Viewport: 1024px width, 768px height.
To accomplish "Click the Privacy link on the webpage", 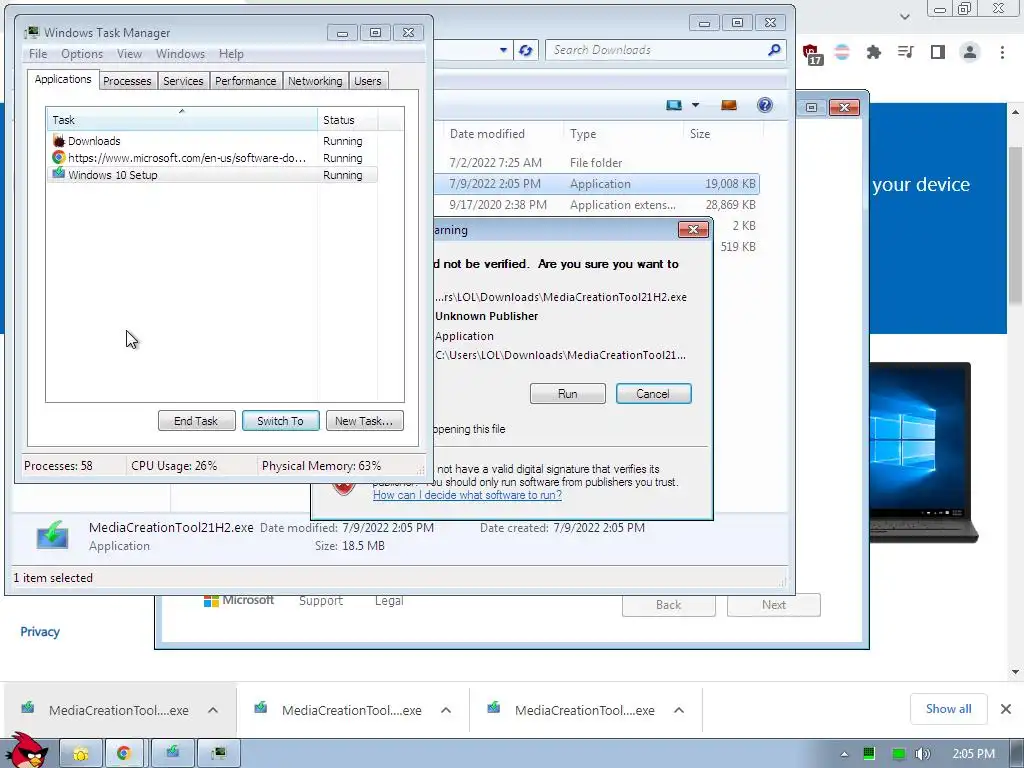I will point(40,632).
